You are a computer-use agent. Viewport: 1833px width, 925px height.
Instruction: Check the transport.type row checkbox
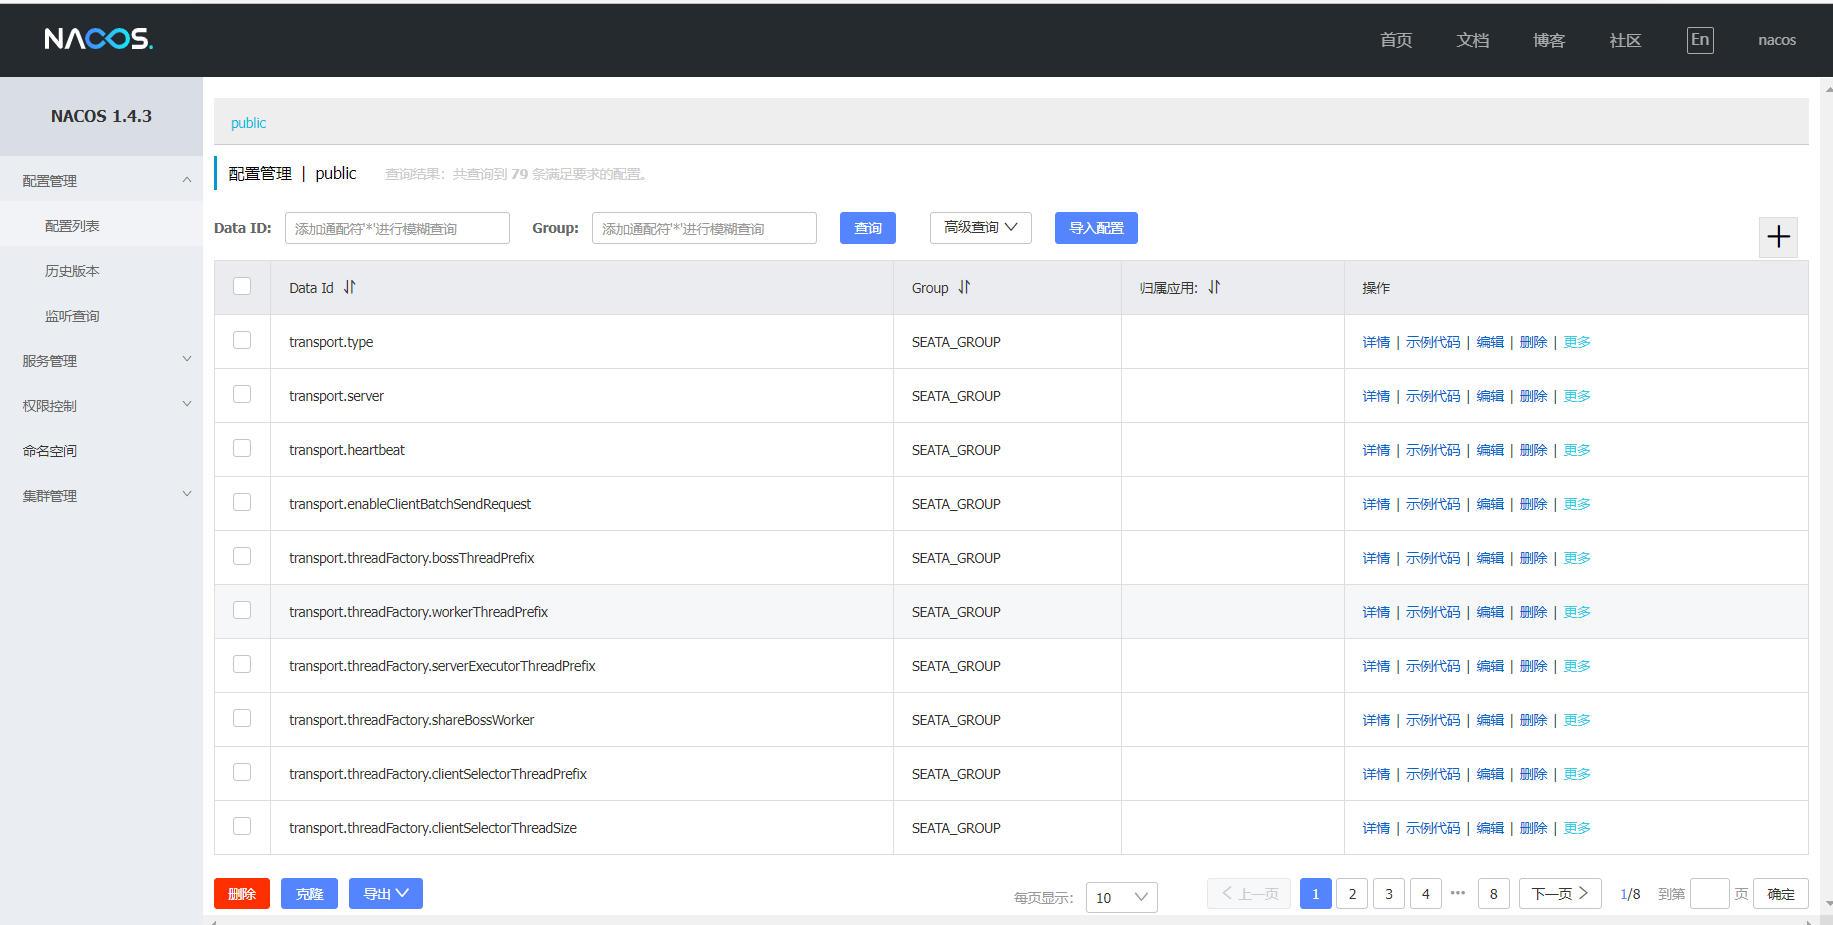242,340
